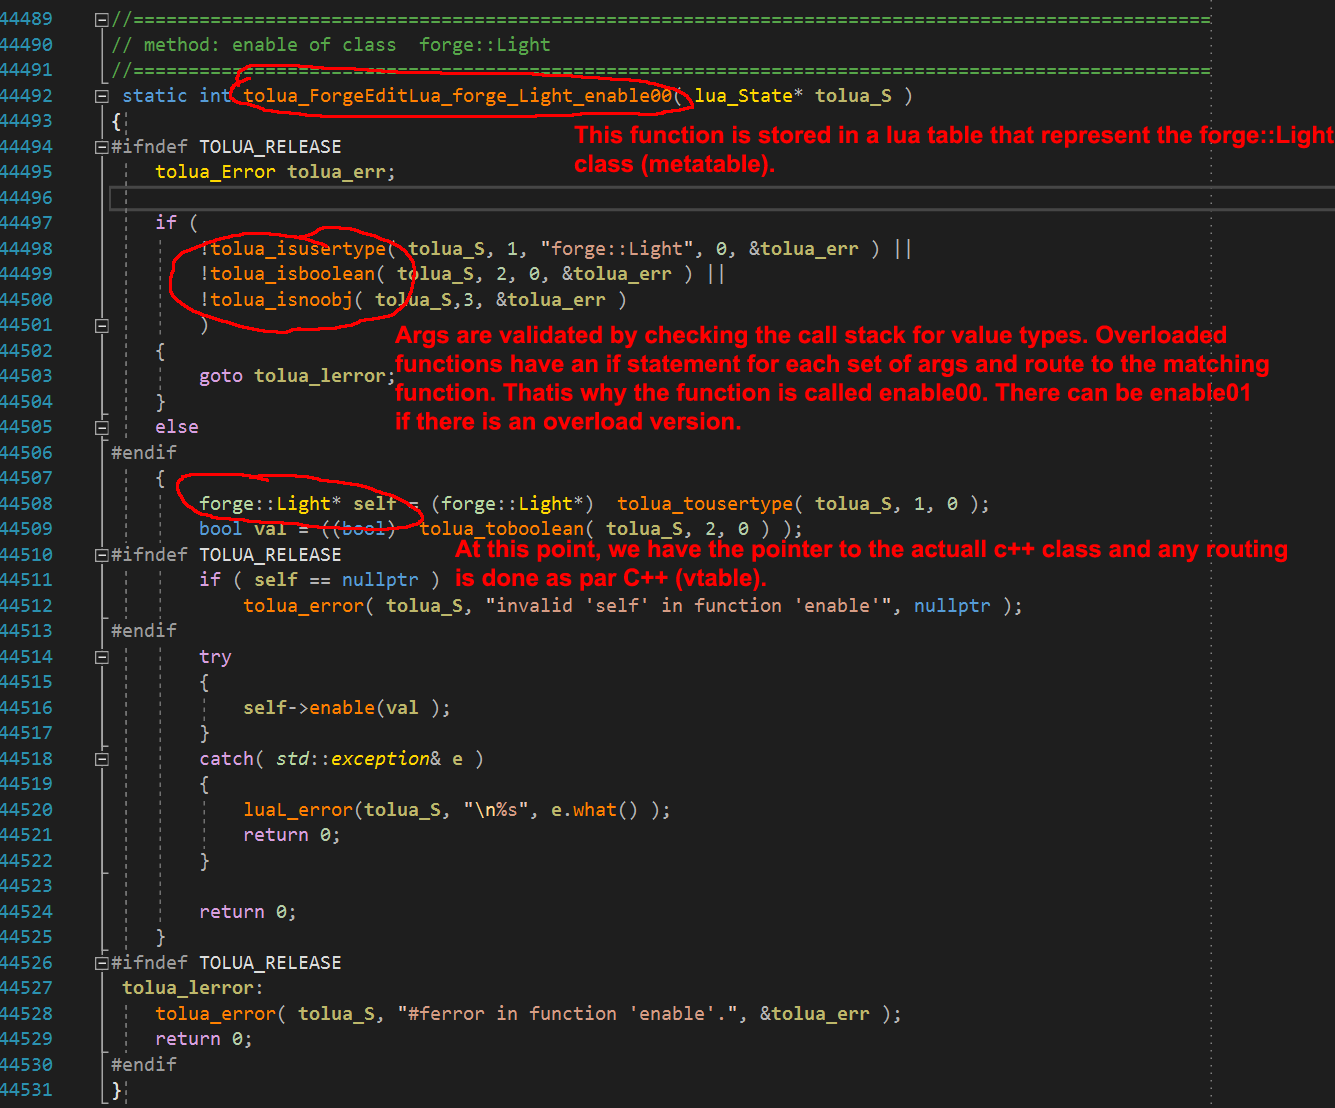Viewport: 1335px width, 1108px height.
Task: Click the if keyword on line 44497
Action: click(166, 223)
